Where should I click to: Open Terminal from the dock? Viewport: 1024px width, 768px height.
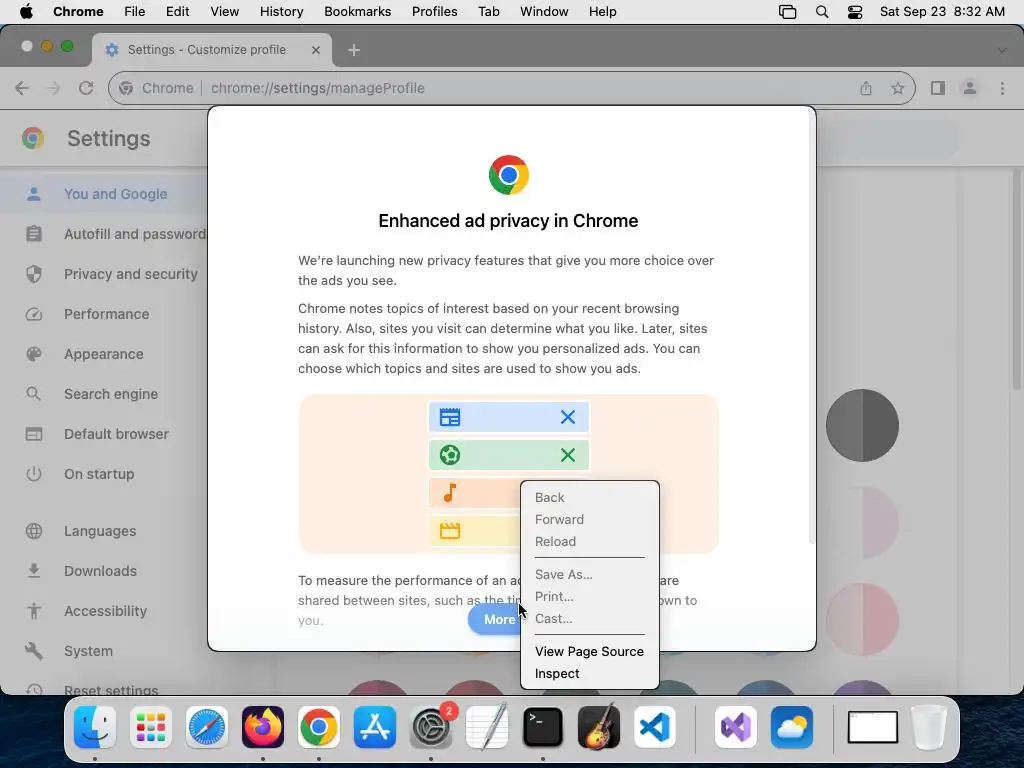tap(543, 727)
